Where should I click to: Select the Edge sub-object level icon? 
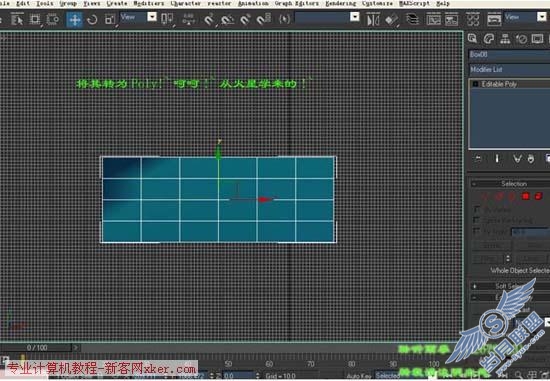pyautogui.click(x=499, y=196)
